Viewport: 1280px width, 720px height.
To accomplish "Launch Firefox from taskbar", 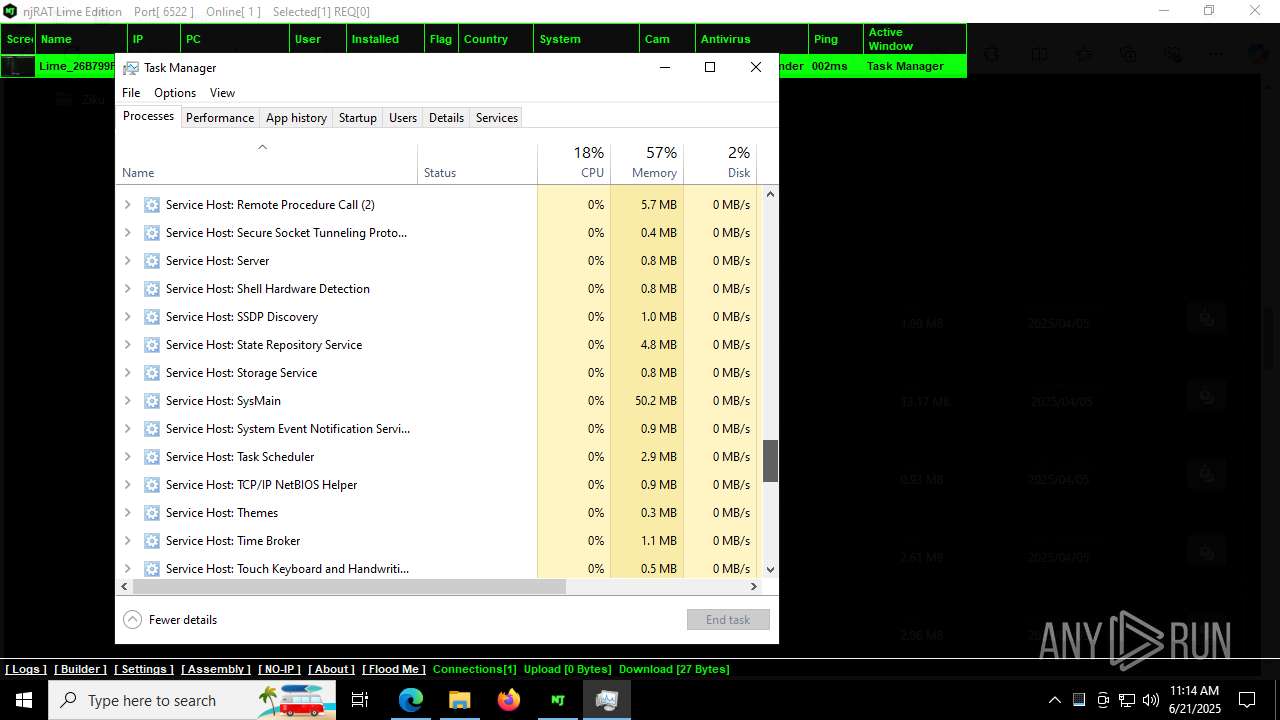I will (x=508, y=700).
